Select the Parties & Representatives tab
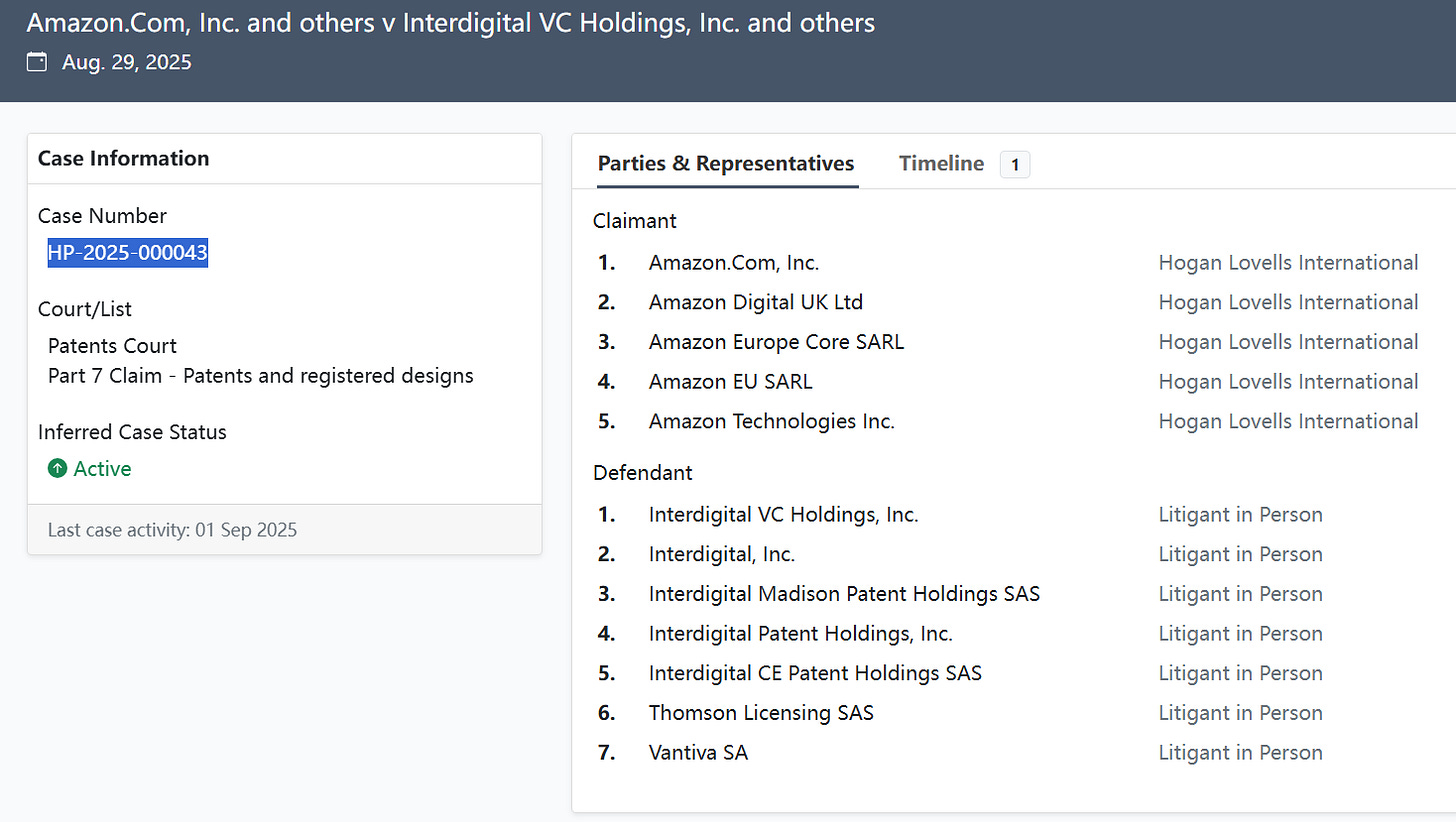 pyautogui.click(x=726, y=164)
